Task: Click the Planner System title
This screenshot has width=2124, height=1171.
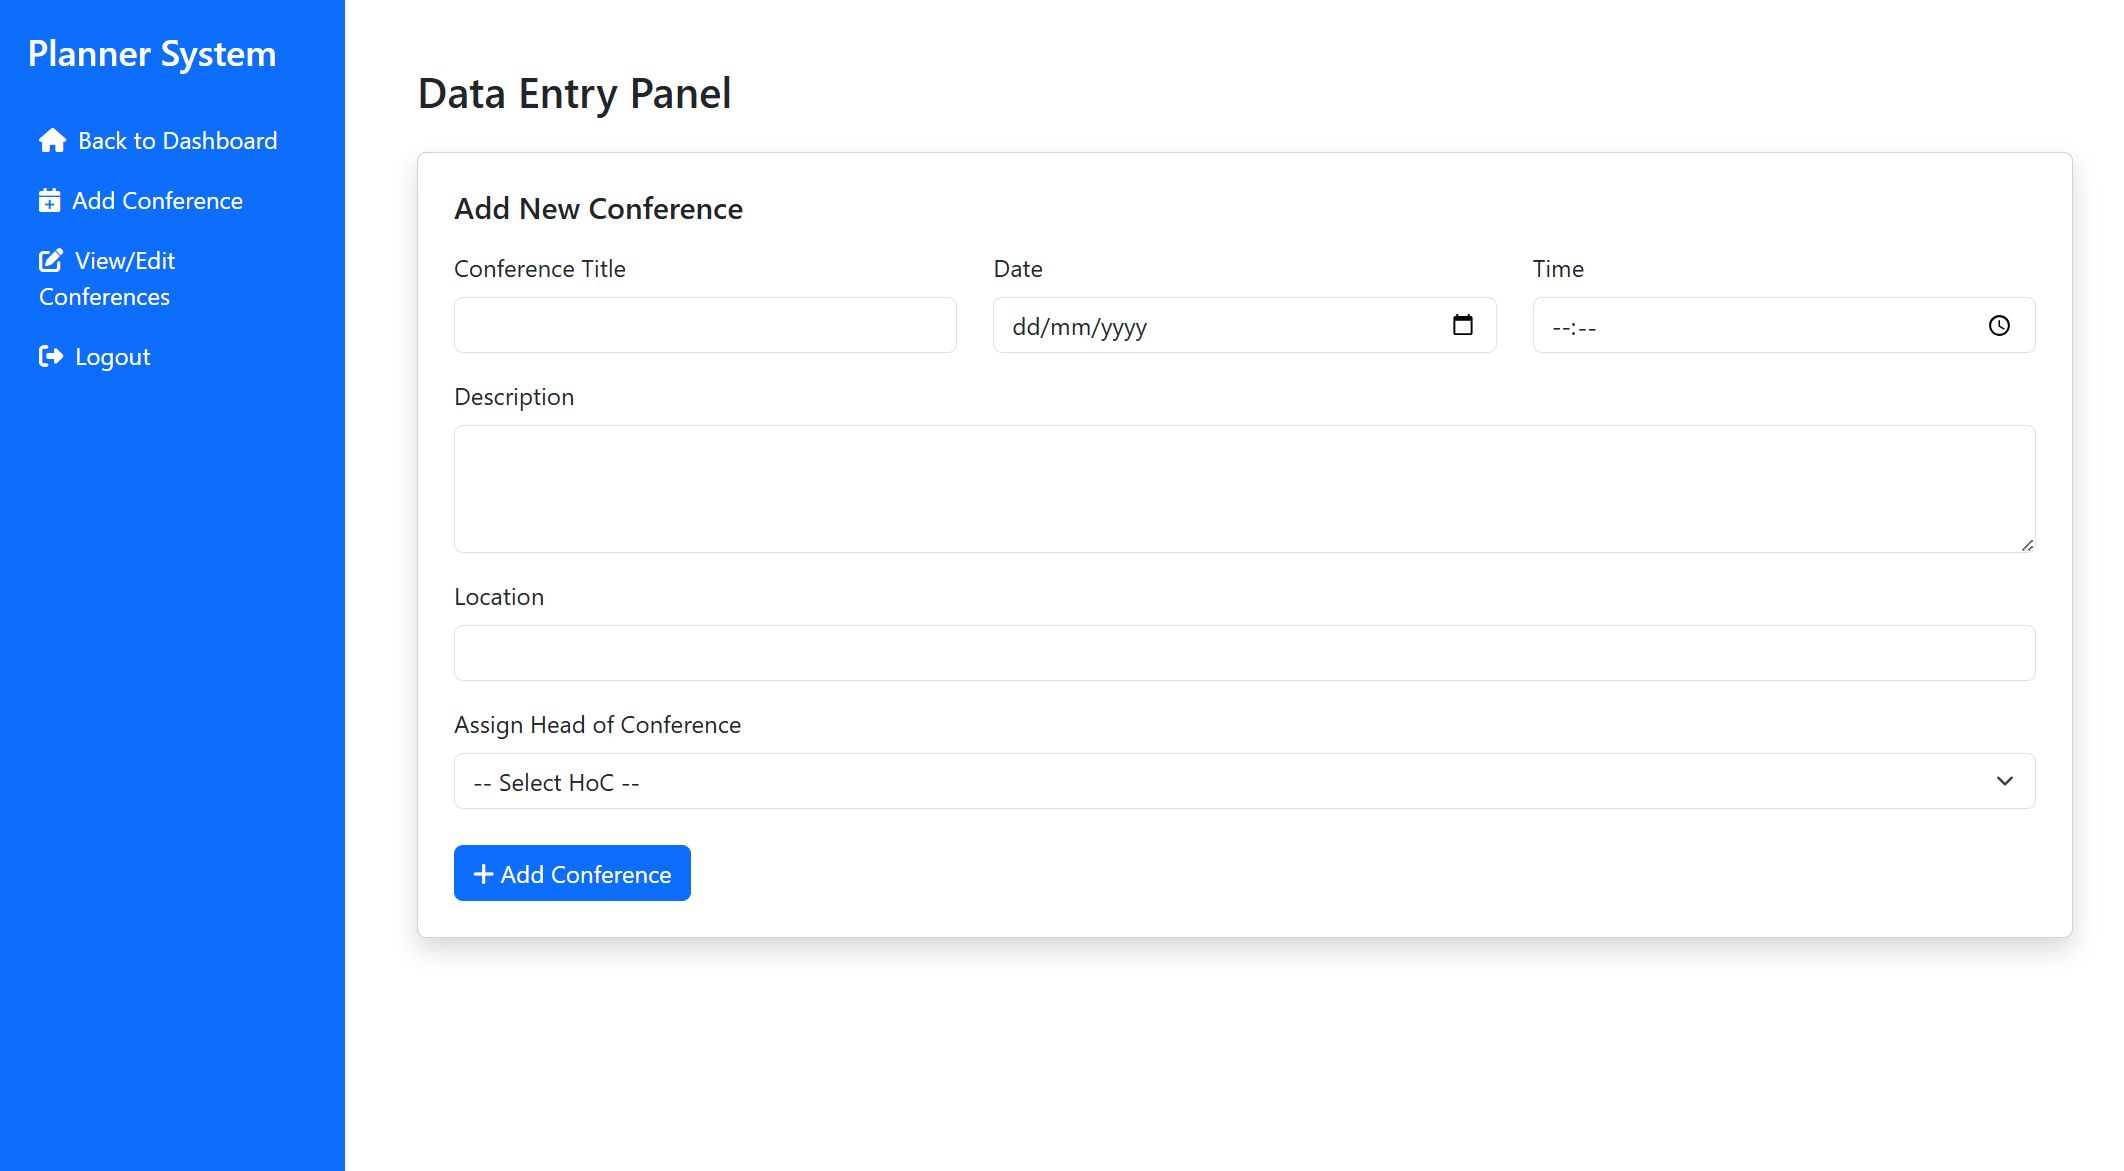Action: 152,54
